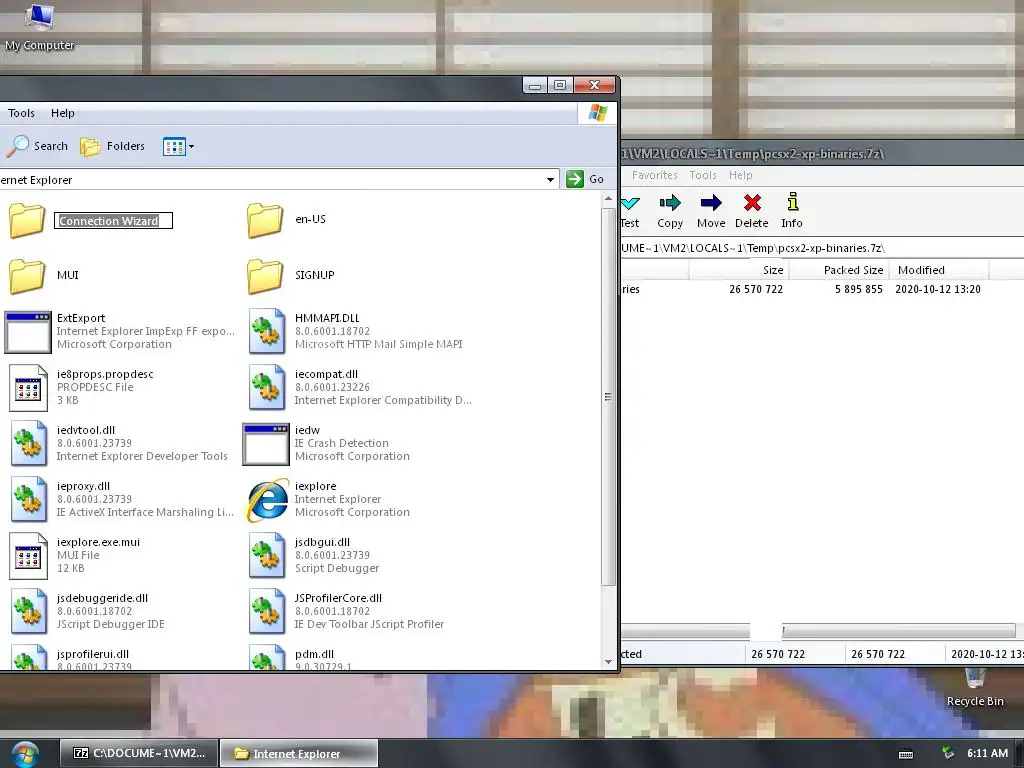Click Move icon in 7-Zip toolbar
The width and height of the screenshot is (1024, 768).
711,203
